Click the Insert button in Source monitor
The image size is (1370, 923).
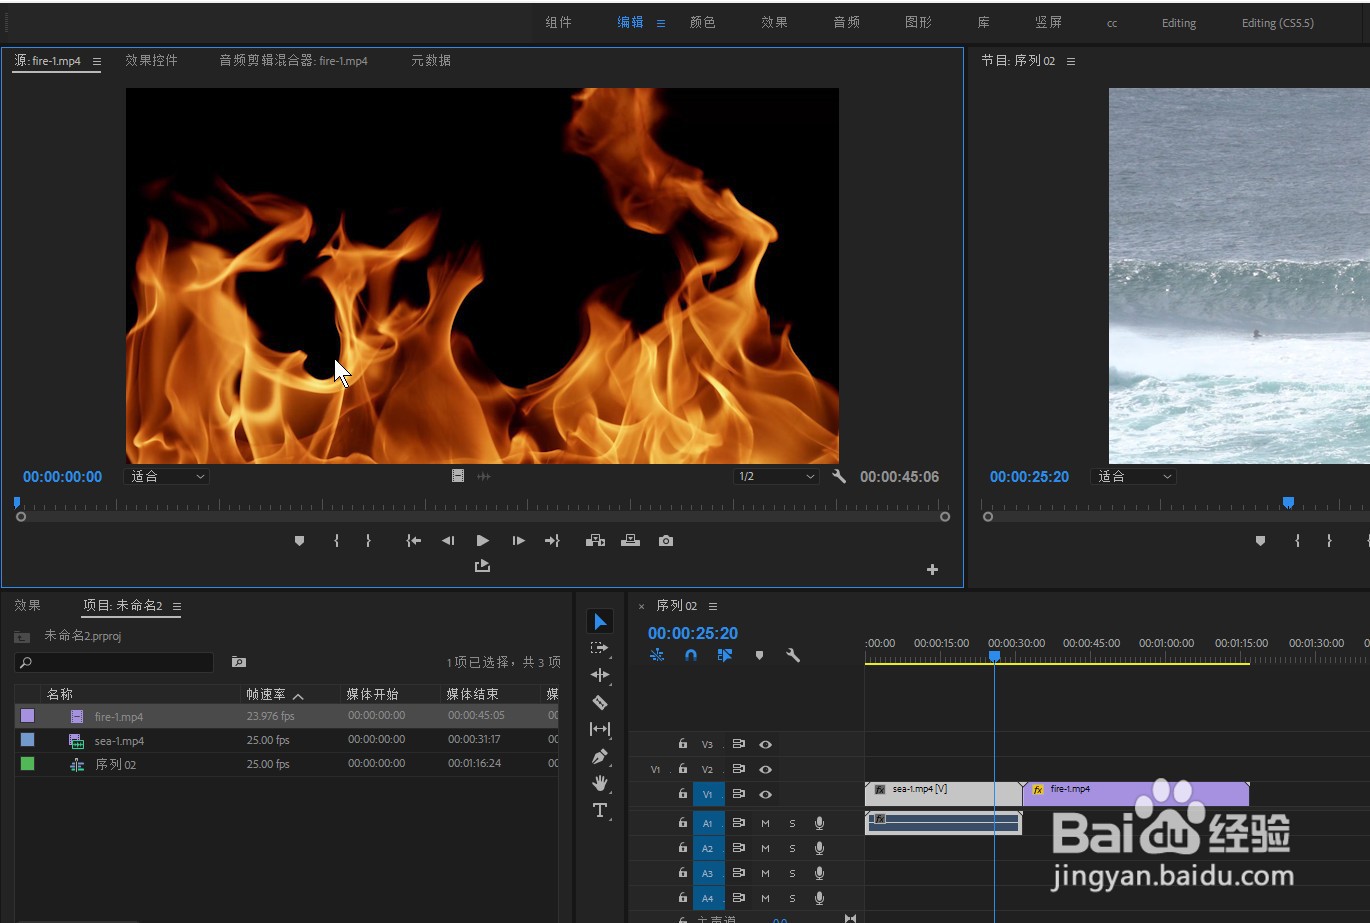595,541
